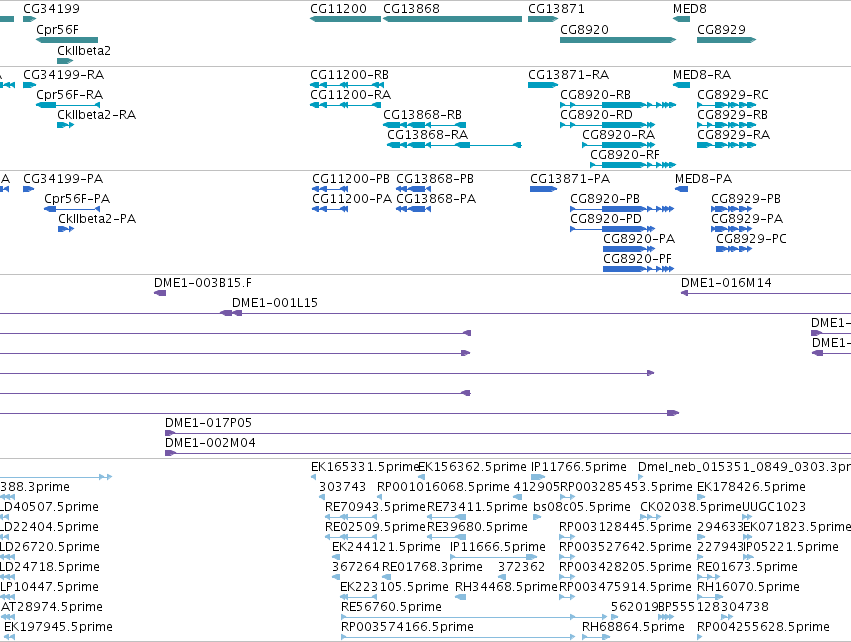The width and height of the screenshot is (851, 642).
Task: Click protein CG8920-PF
Action: tap(637, 259)
